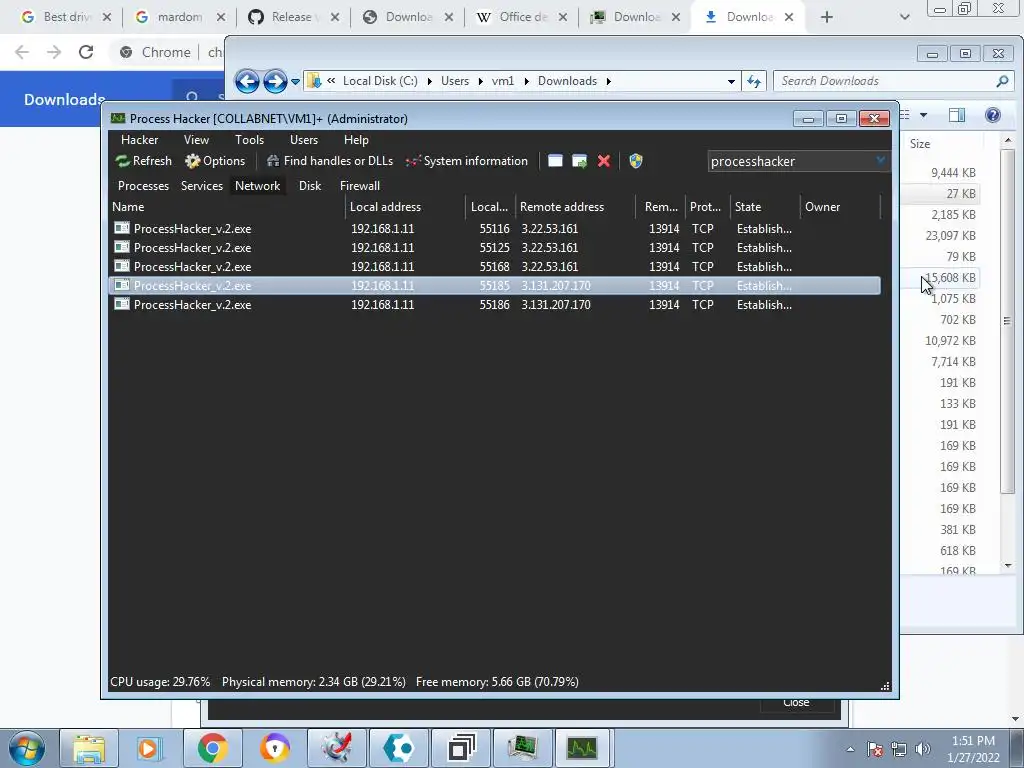Open Options from the Process Hacker toolbar
The image size is (1024, 768).
(215, 161)
